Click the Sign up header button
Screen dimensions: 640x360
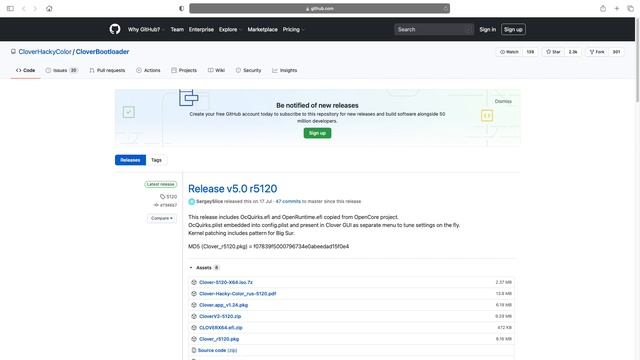(513, 29)
